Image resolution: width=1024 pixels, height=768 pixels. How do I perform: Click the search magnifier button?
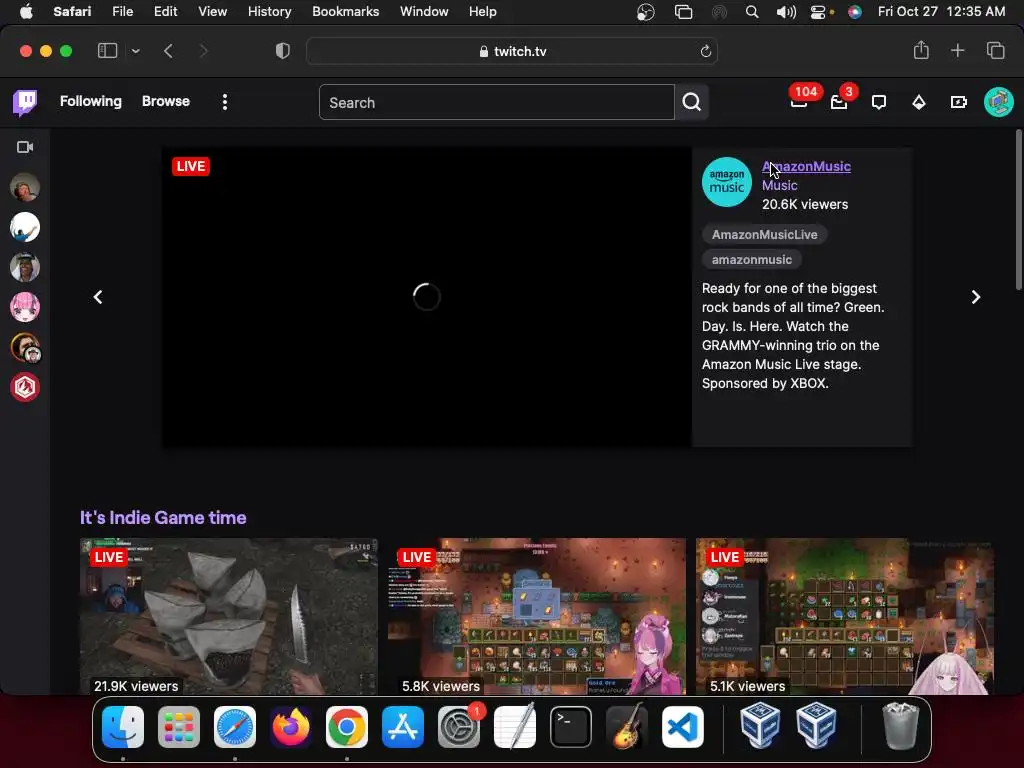[x=692, y=102]
